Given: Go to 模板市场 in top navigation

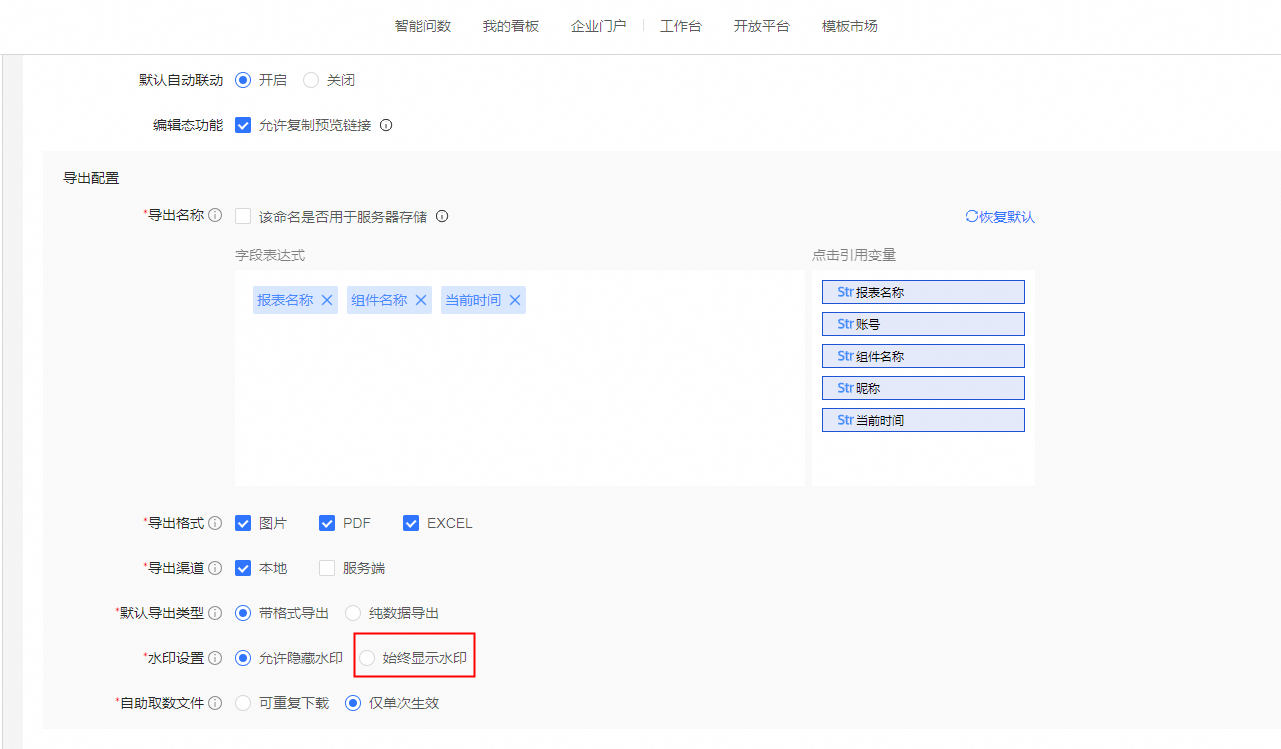Looking at the screenshot, I should click(849, 26).
